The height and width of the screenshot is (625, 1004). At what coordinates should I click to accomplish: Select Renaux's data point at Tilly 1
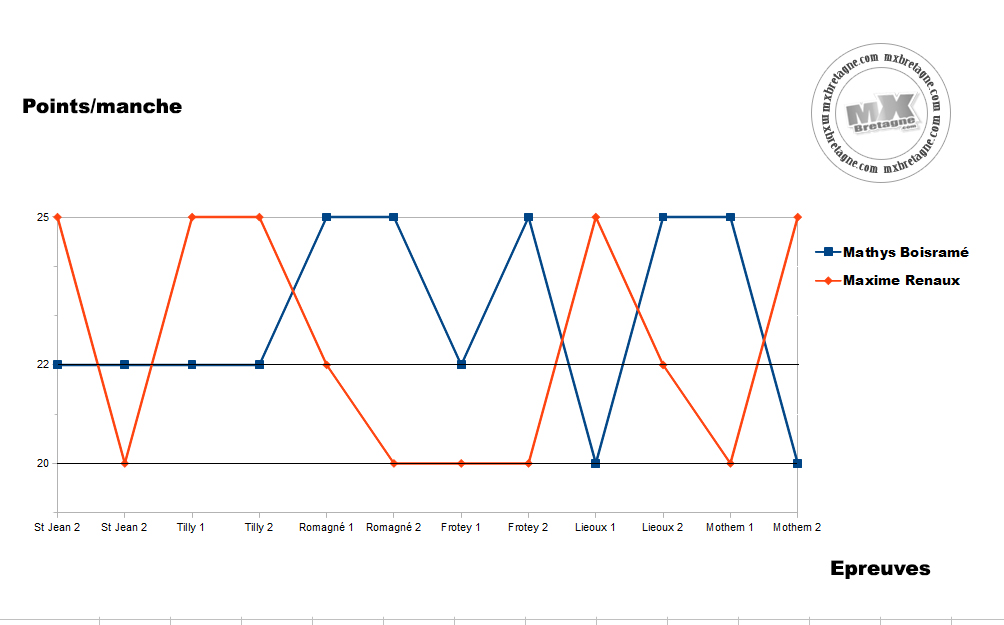(x=191, y=217)
